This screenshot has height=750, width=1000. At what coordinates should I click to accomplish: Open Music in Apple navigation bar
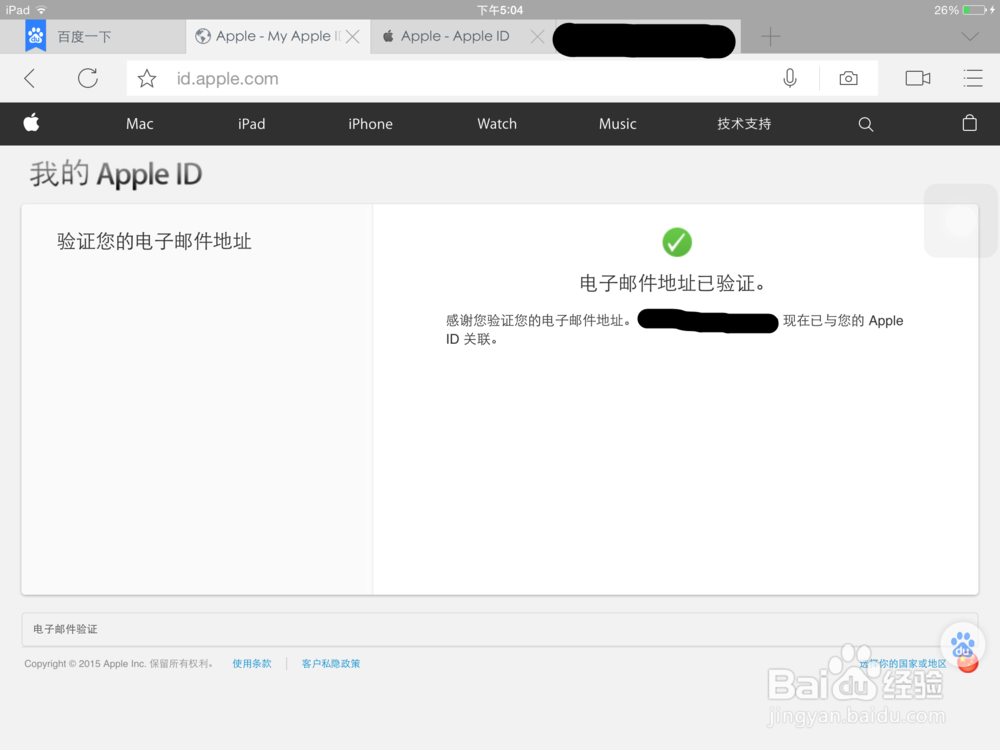click(x=617, y=124)
